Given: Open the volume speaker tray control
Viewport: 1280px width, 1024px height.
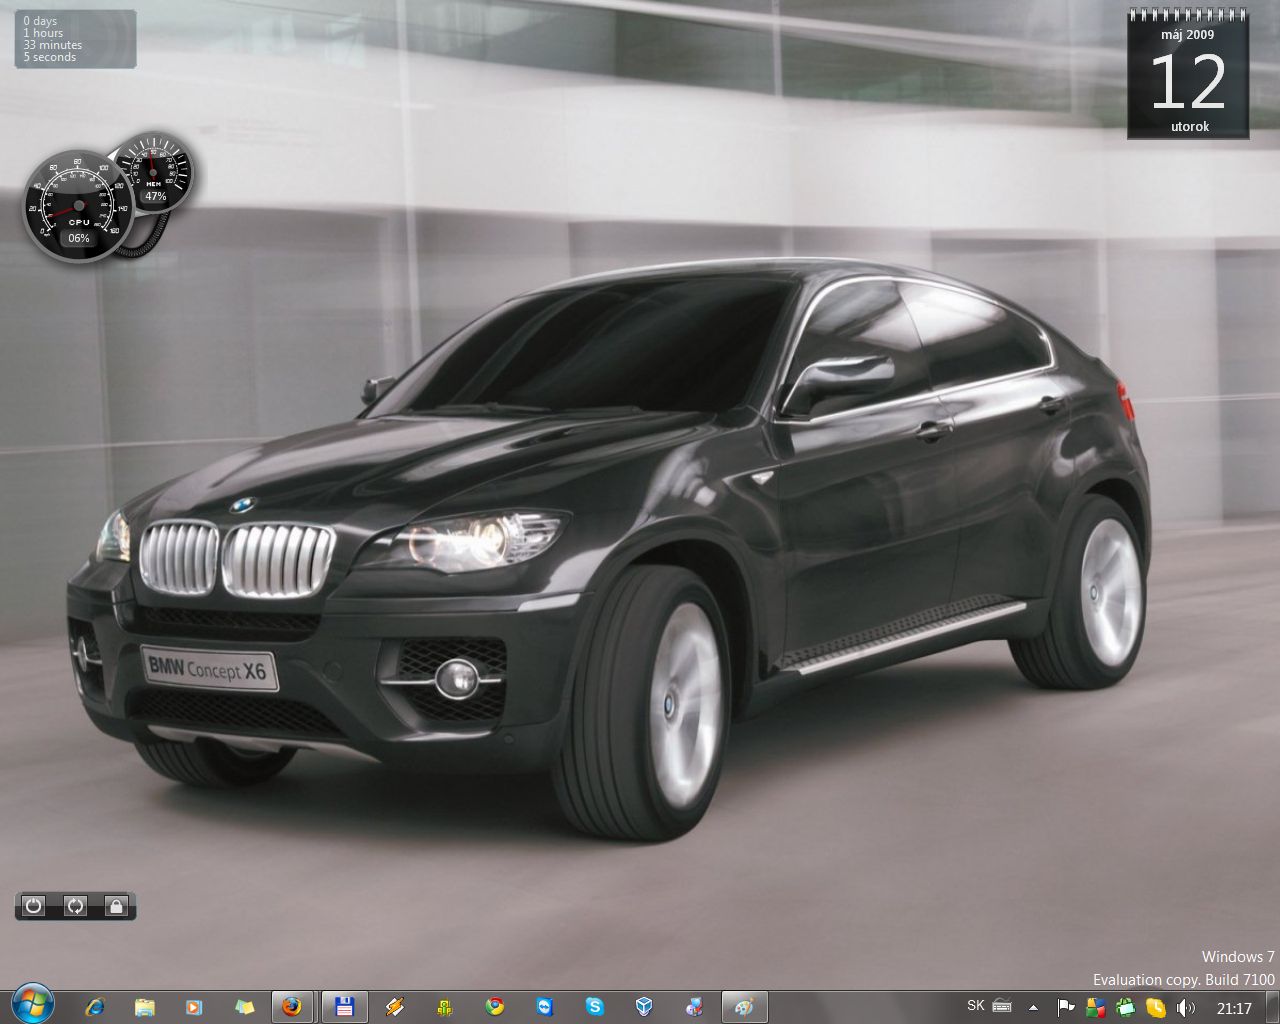Looking at the screenshot, I should 1186,1008.
